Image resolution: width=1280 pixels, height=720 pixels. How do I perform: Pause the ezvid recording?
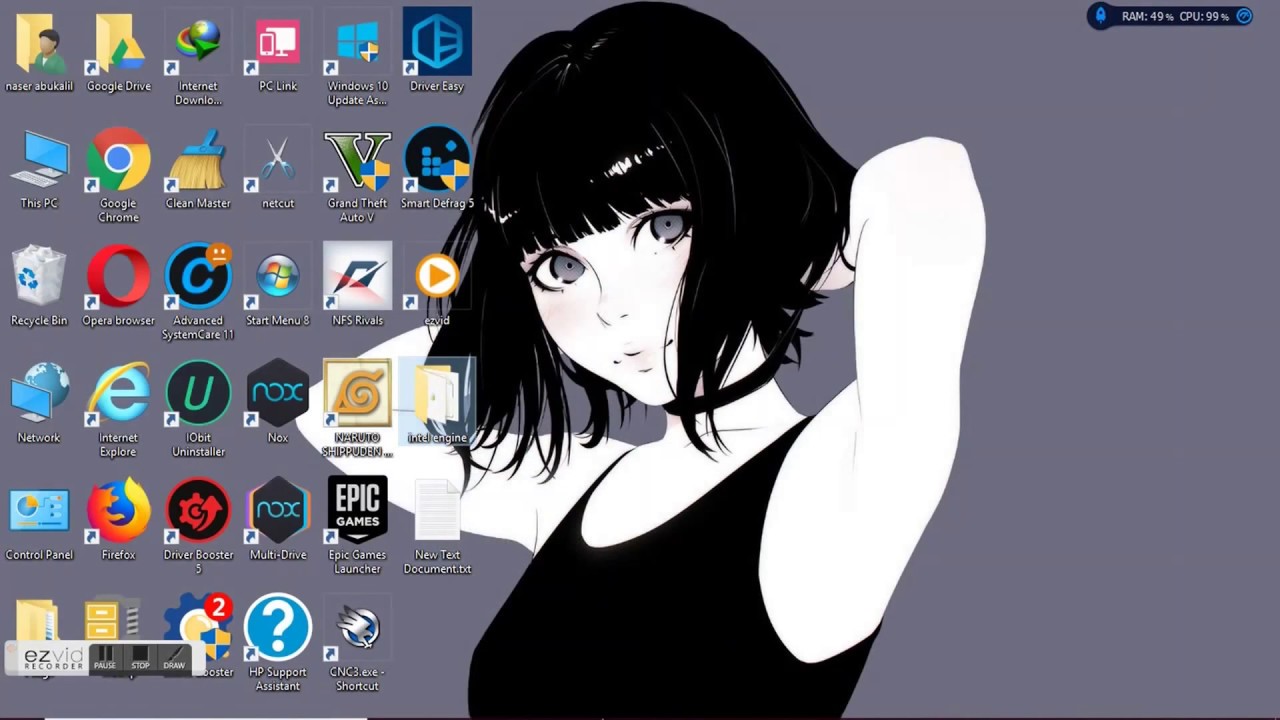[x=105, y=658]
